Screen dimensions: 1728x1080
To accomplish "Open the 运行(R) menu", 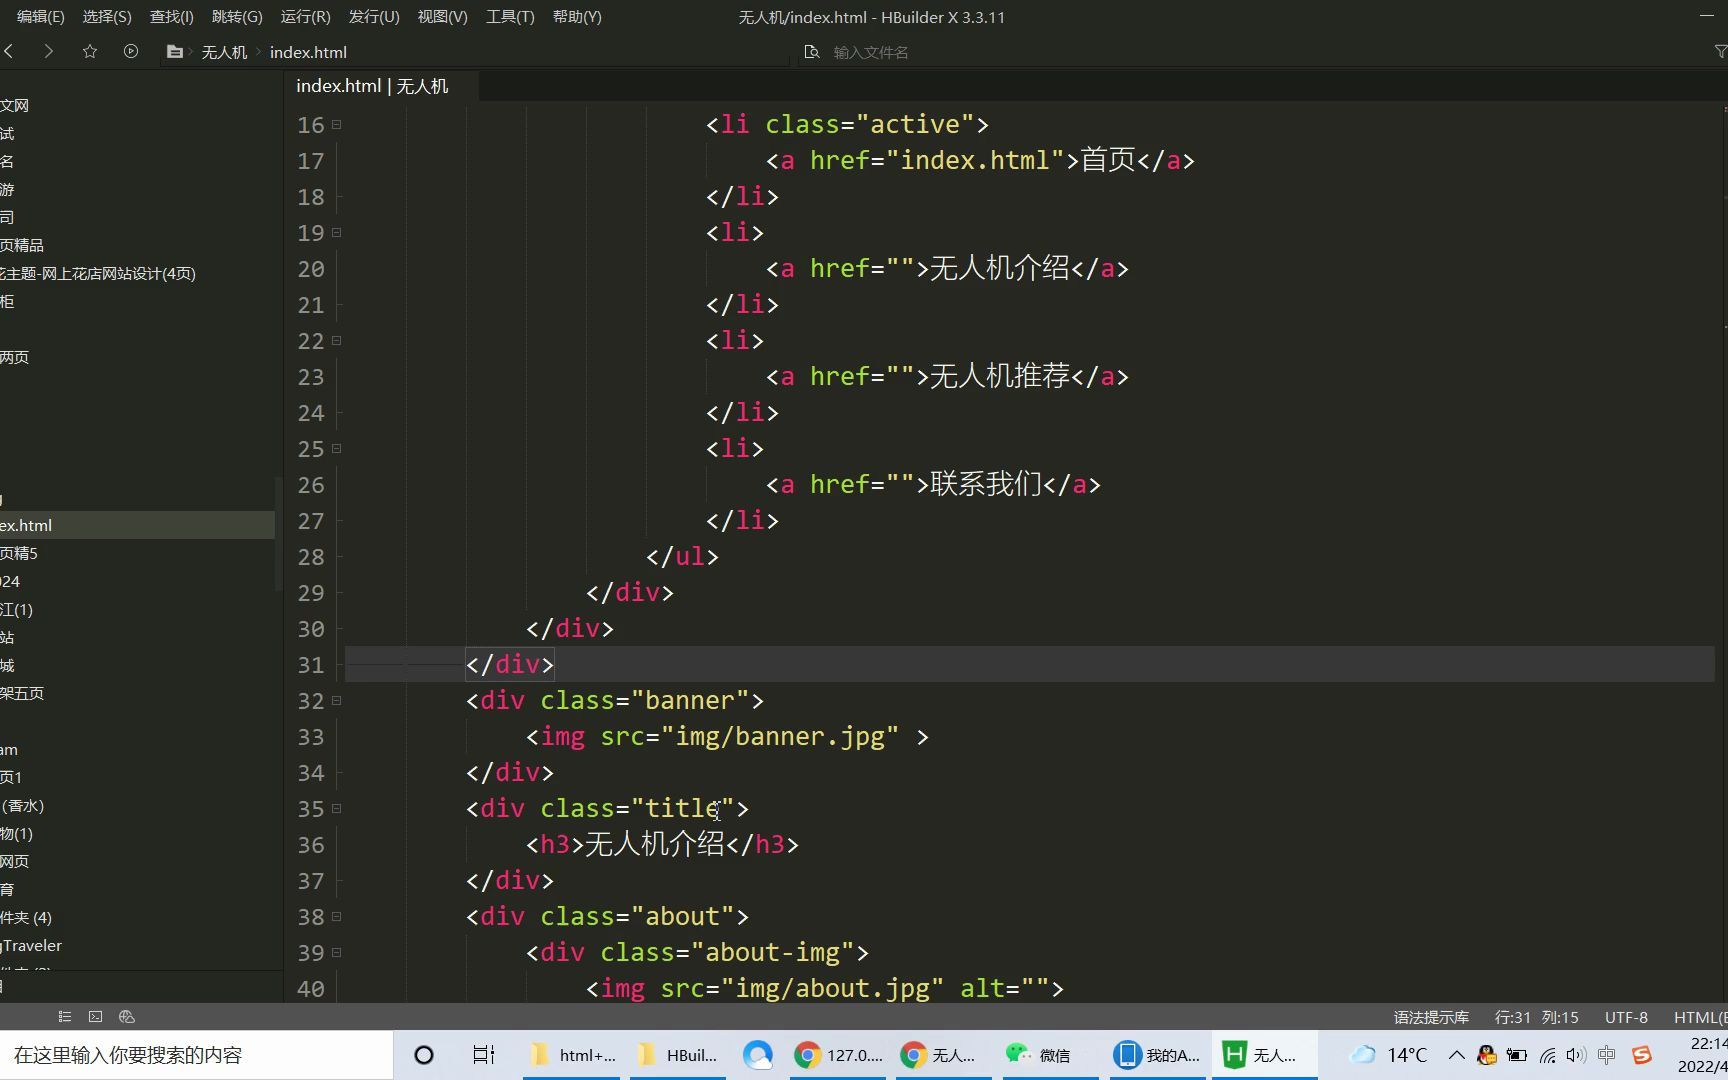I will pos(305,17).
